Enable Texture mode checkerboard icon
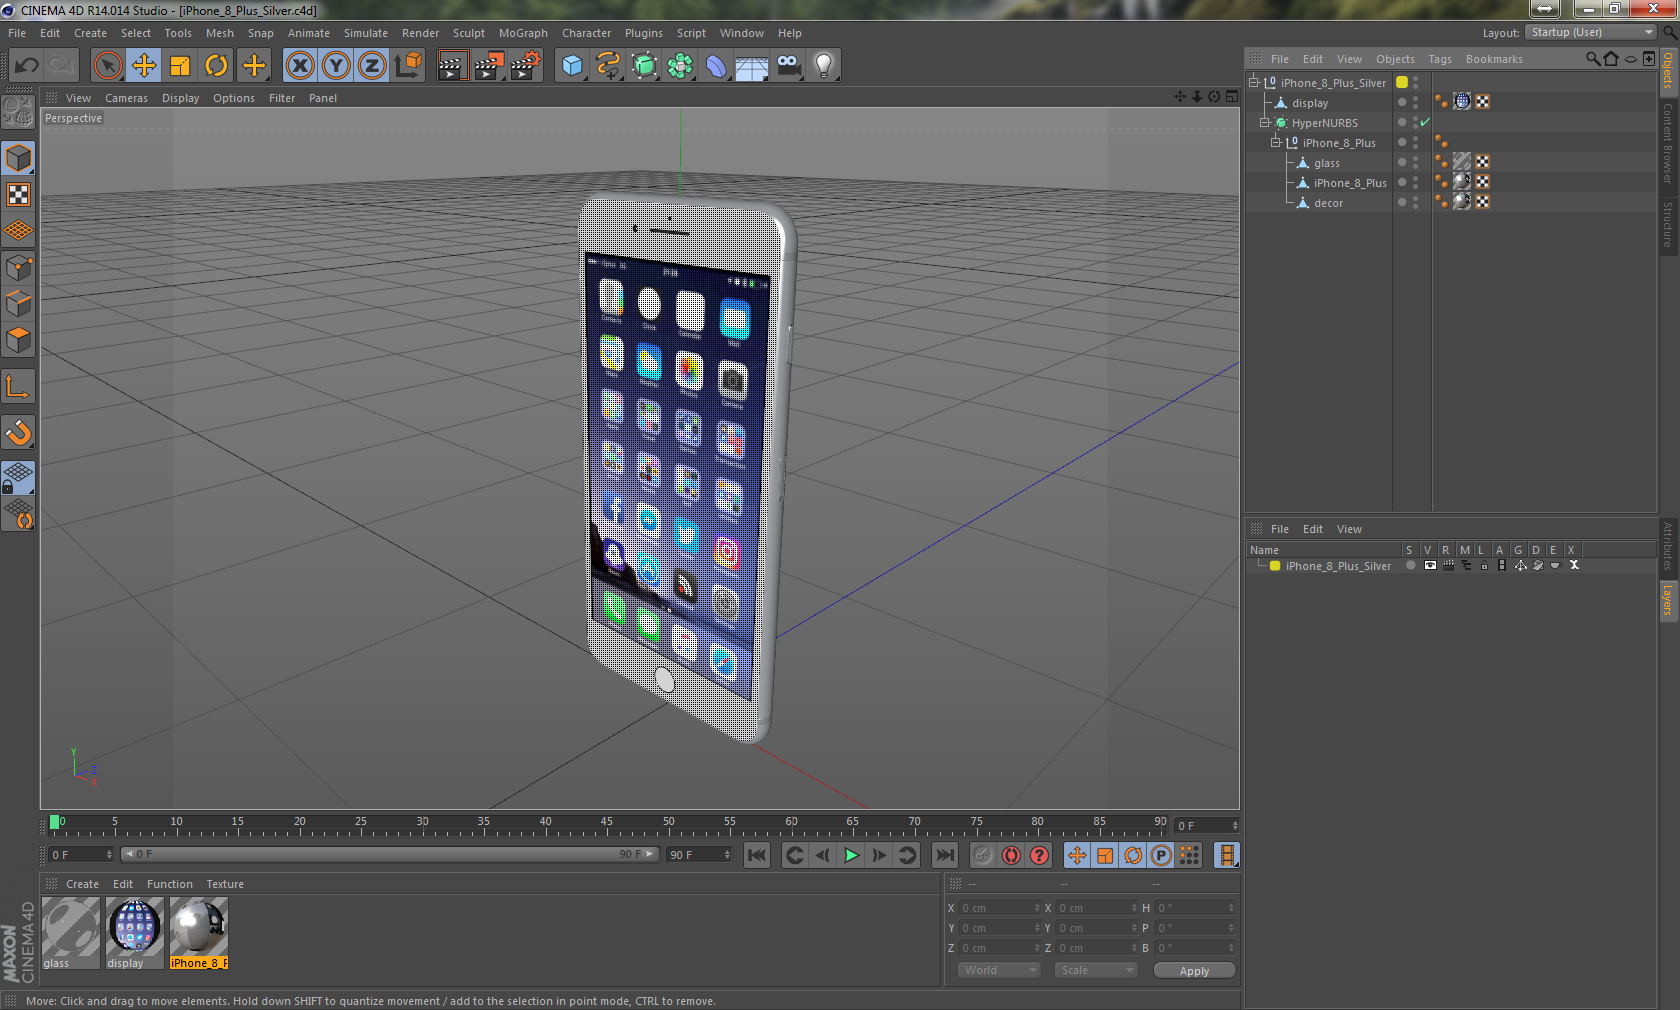 click(19, 194)
